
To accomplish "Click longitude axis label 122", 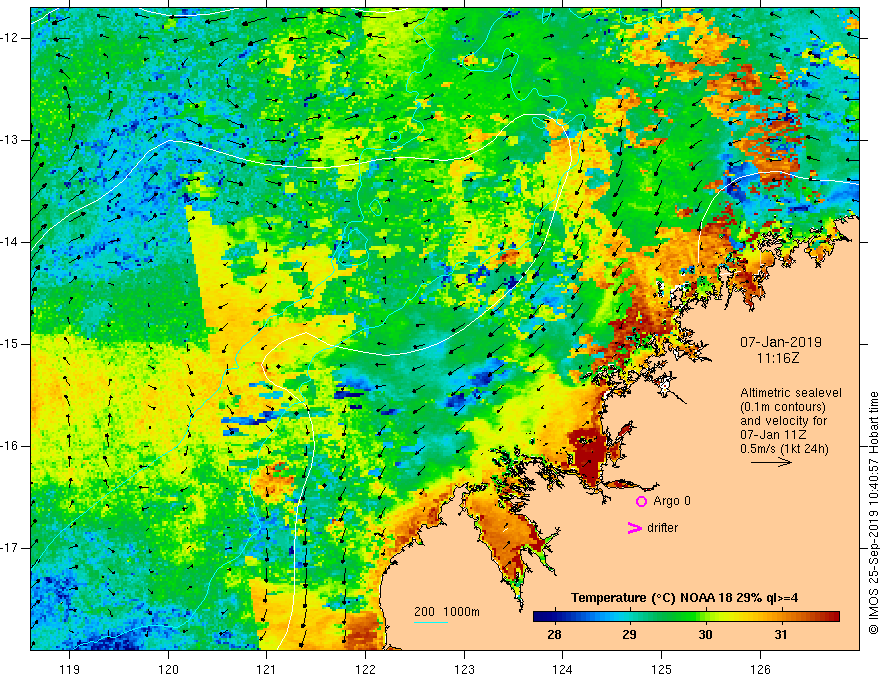I will [x=365, y=669].
